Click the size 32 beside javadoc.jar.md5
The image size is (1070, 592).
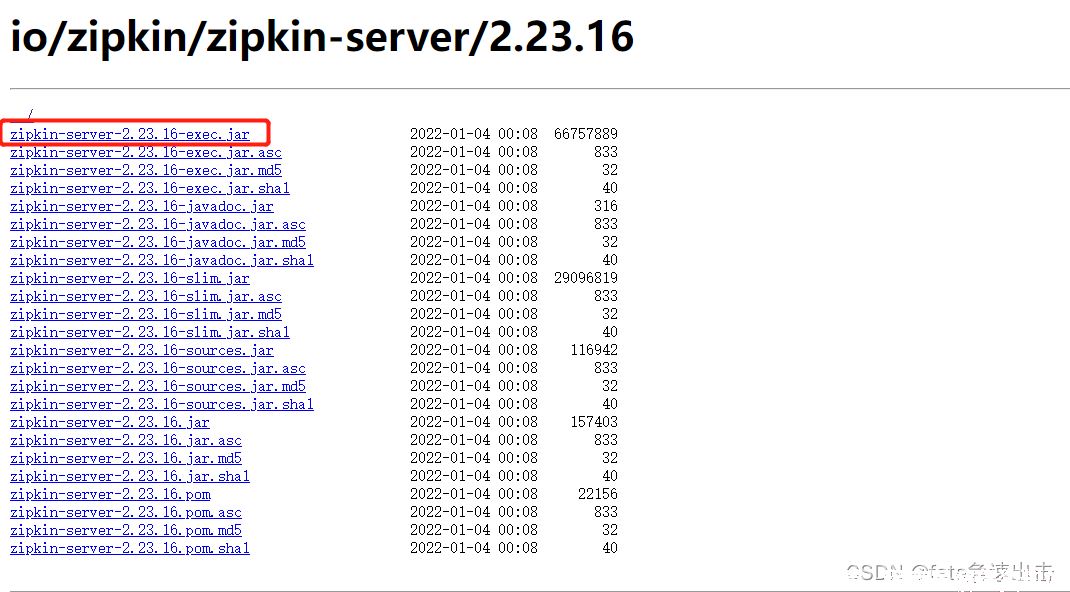[609, 242]
